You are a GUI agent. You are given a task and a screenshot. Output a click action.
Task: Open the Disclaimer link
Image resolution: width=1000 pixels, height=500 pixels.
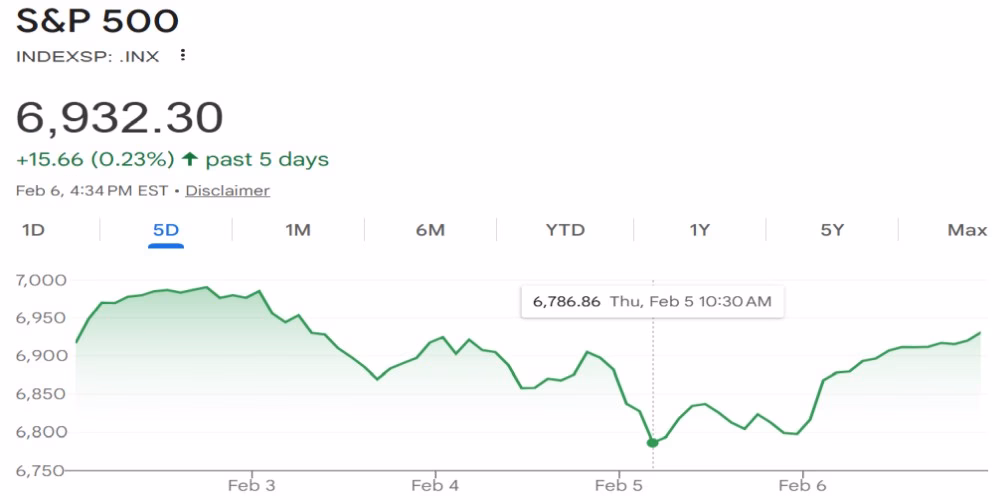pyautogui.click(x=227, y=190)
